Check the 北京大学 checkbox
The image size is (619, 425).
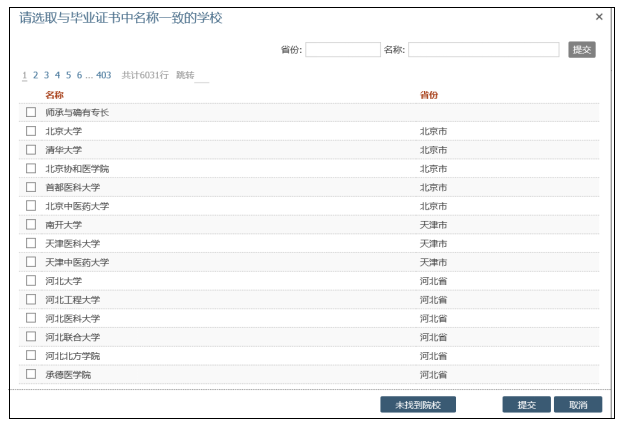click(x=31, y=131)
